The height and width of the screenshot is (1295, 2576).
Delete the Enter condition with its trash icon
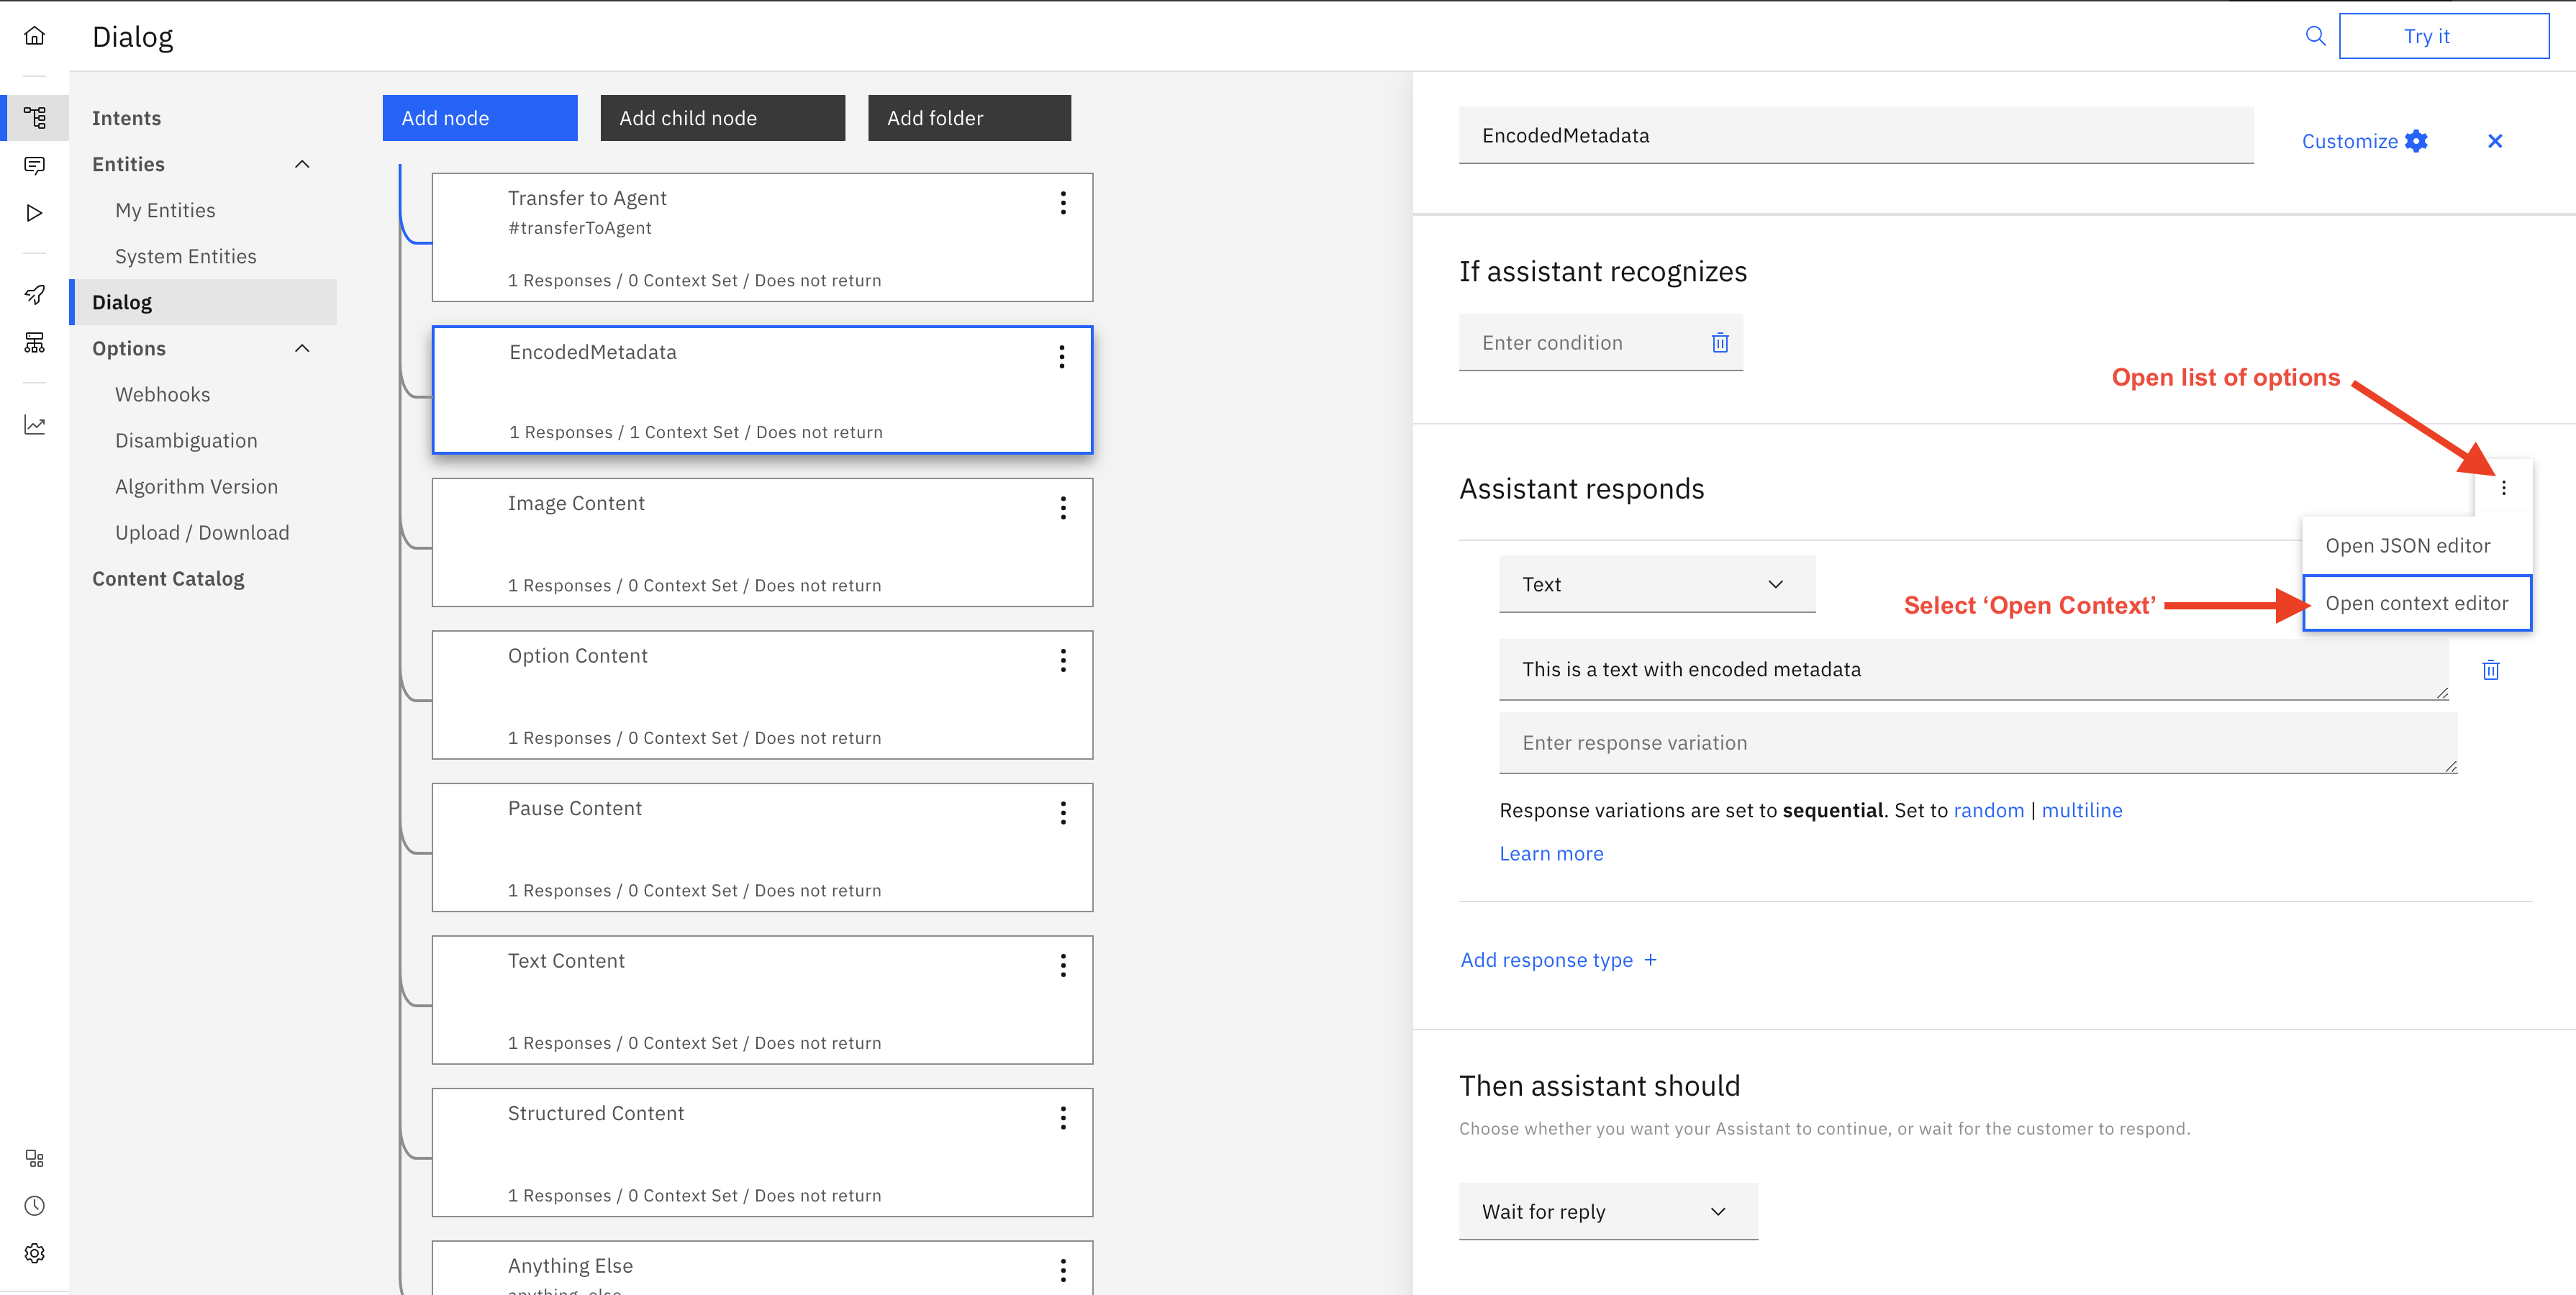tap(1720, 343)
